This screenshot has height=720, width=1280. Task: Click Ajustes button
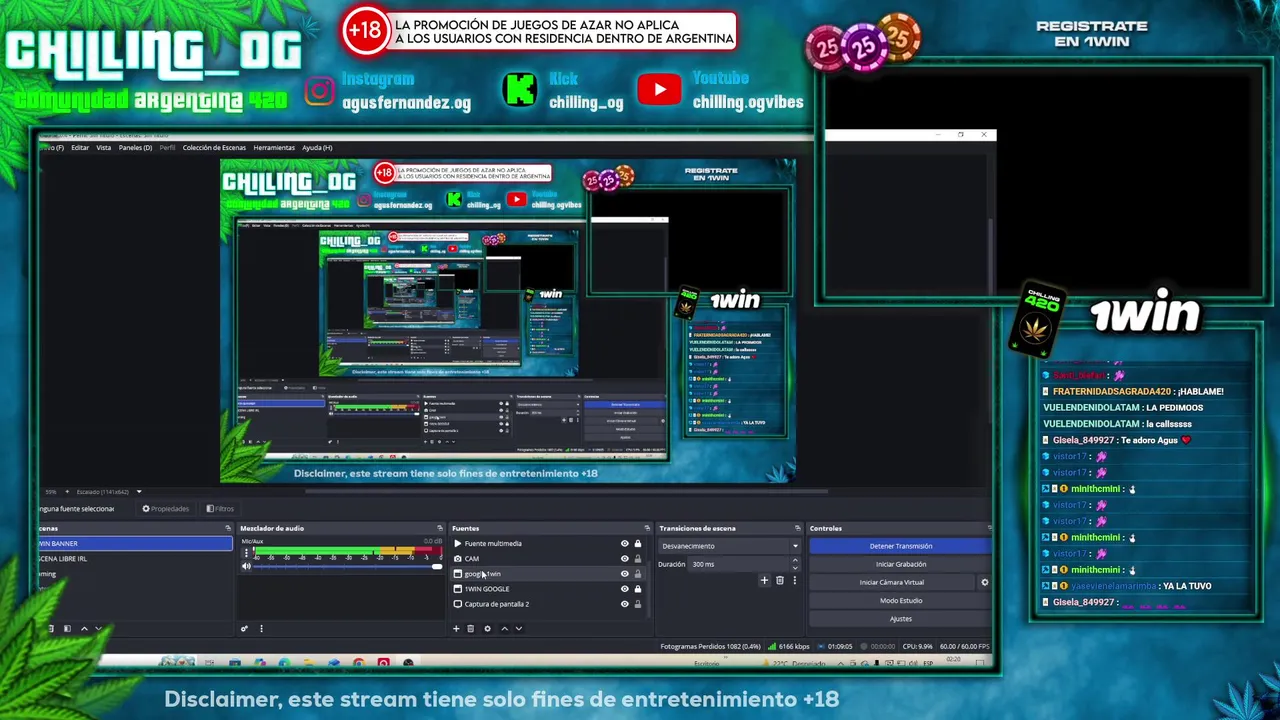click(900, 618)
